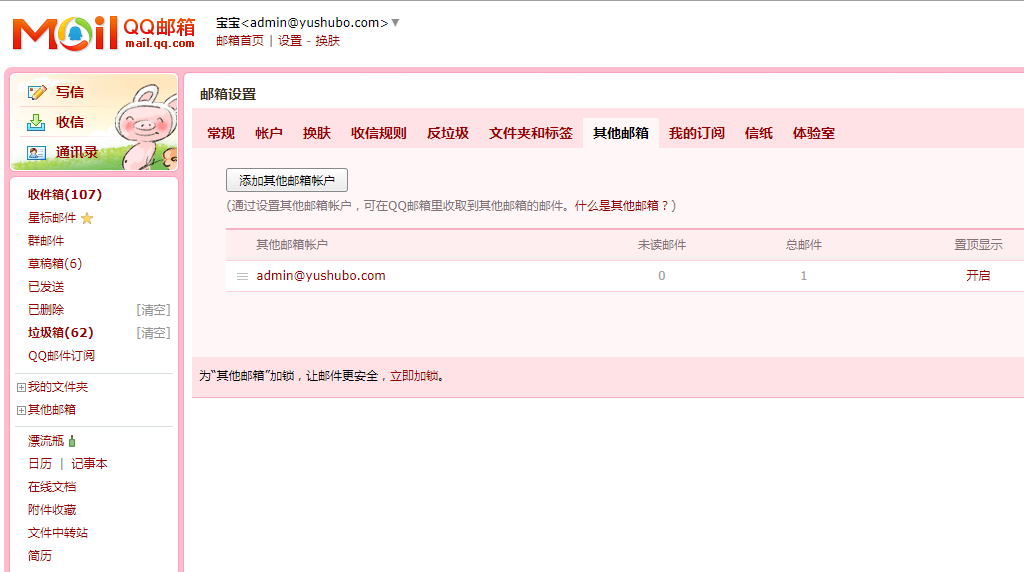
Task: Click the star icon beside starred mail
Action: tap(87, 218)
